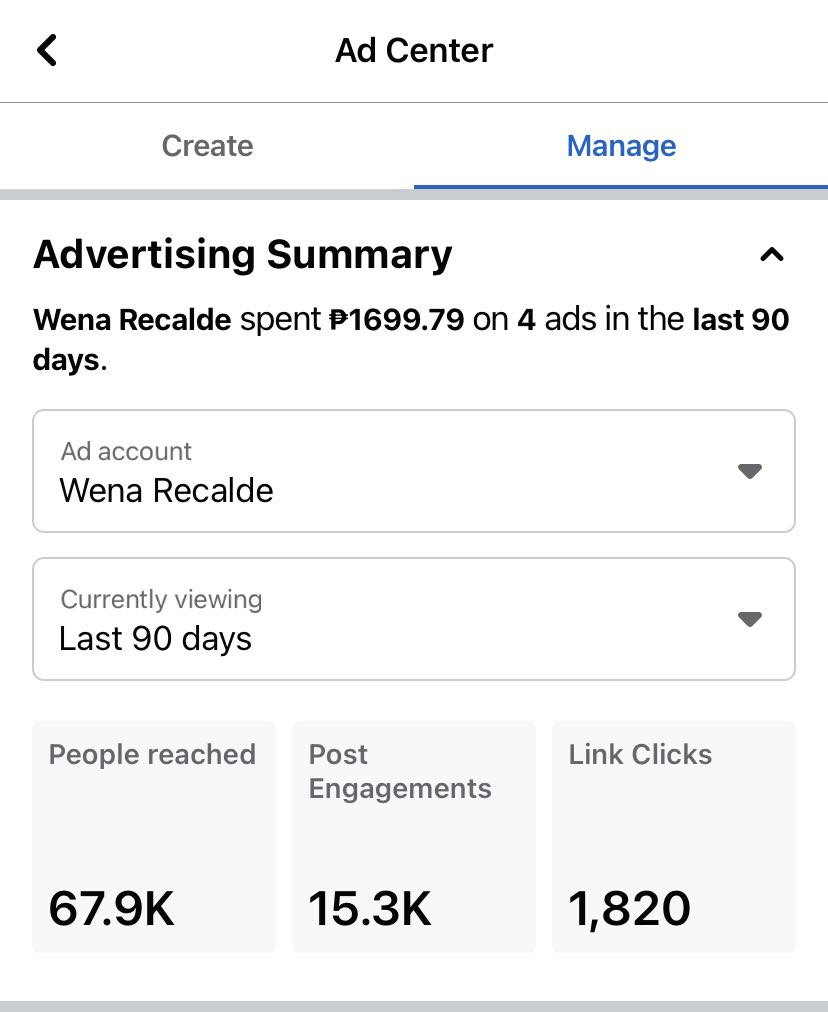Screen dimensions: 828x1012
Task: Click the Advertising Summary heading
Action: click(243, 255)
